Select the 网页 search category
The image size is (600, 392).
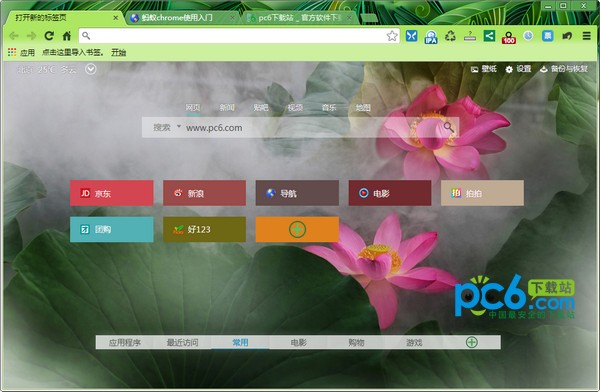point(192,108)
